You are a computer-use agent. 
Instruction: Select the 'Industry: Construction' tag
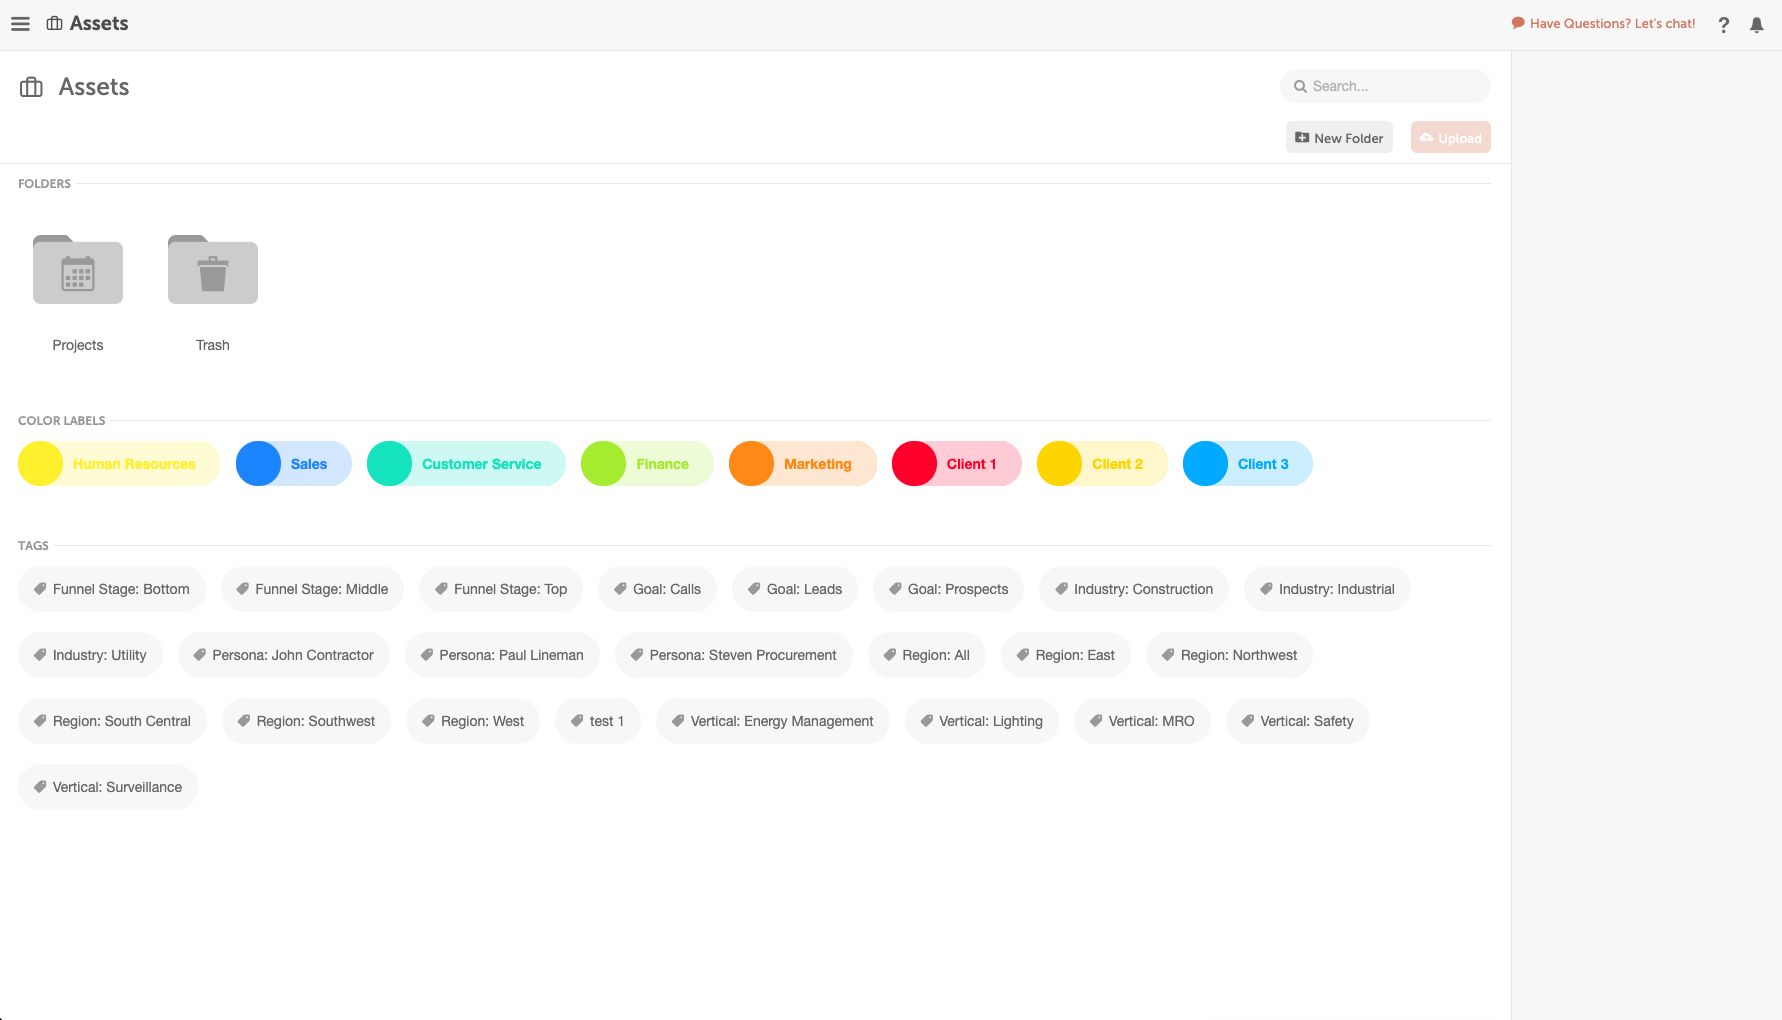[x=1133, y=589]
